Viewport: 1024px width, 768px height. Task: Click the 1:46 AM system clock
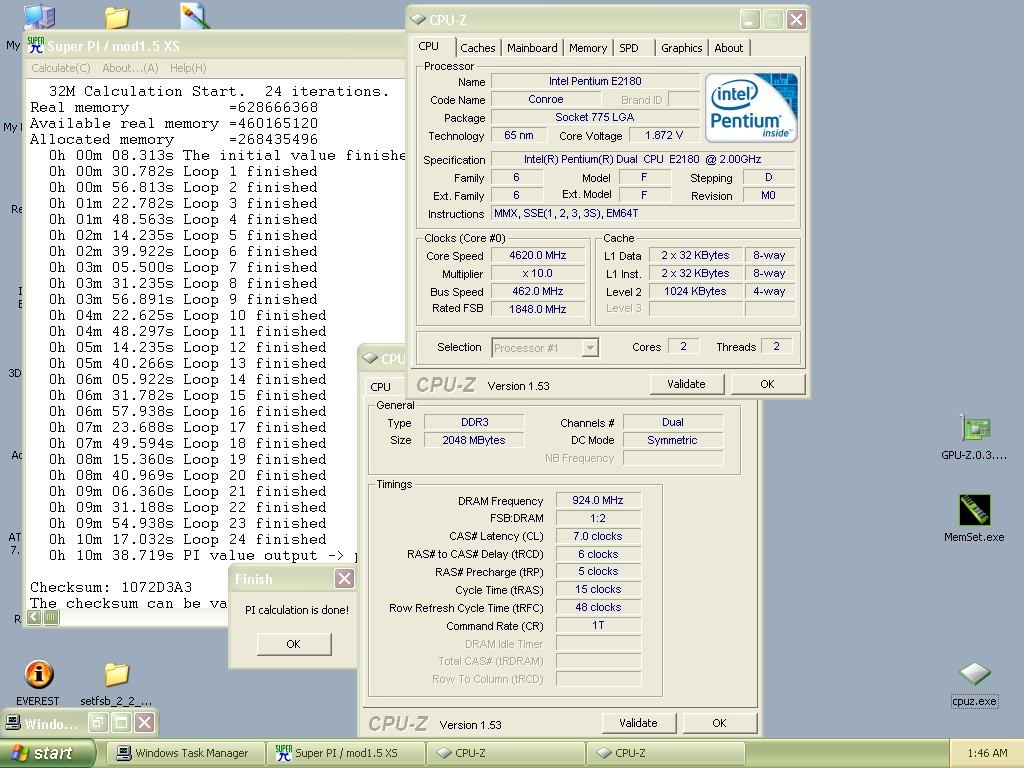(x=987, y=753)
